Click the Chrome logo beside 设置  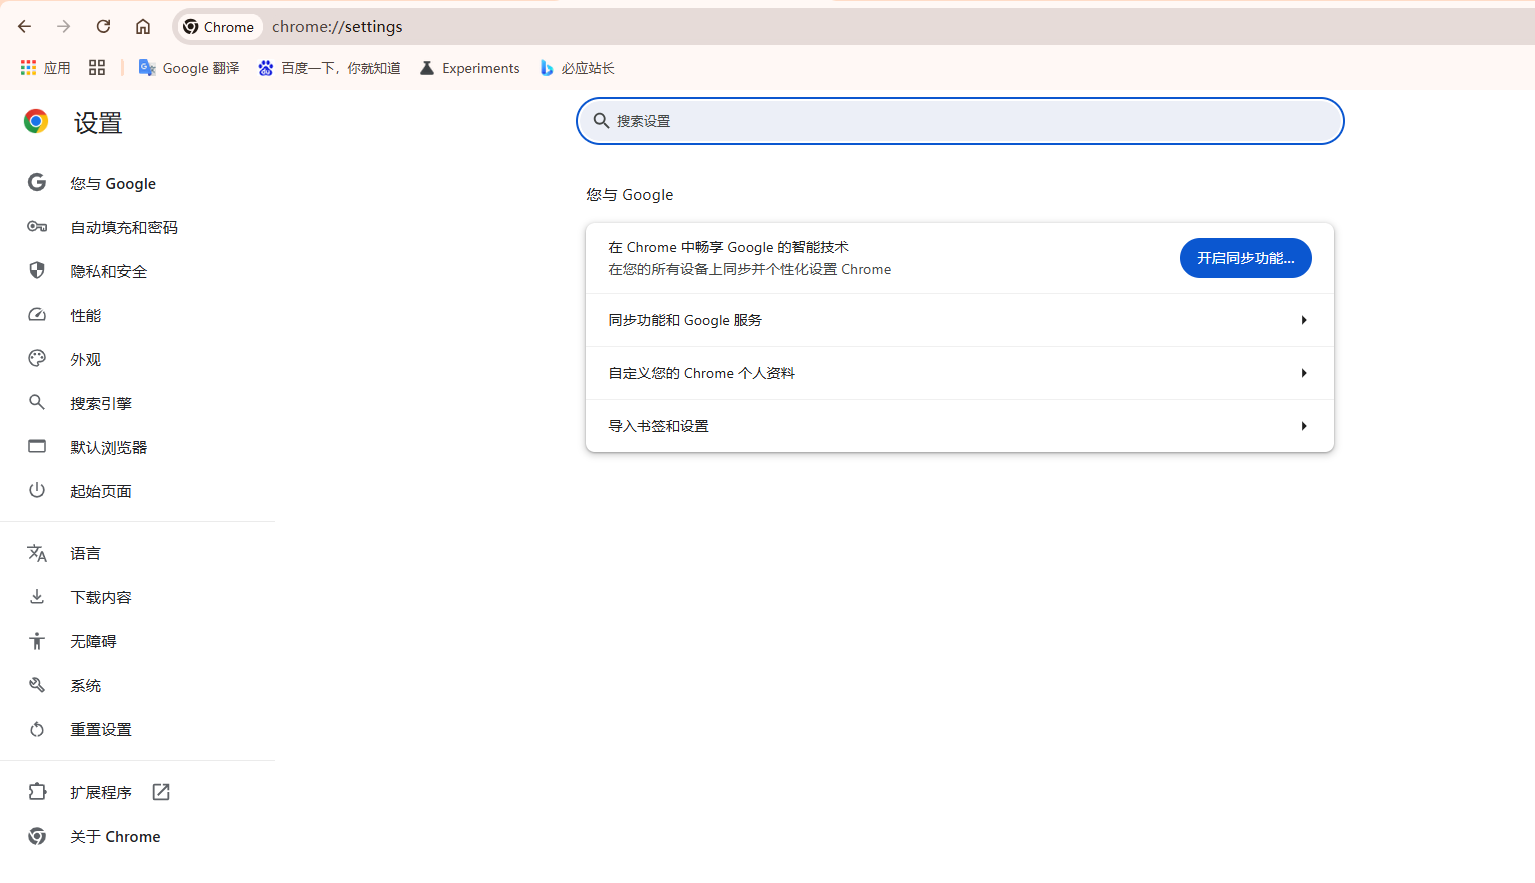[x=36, y=122]
